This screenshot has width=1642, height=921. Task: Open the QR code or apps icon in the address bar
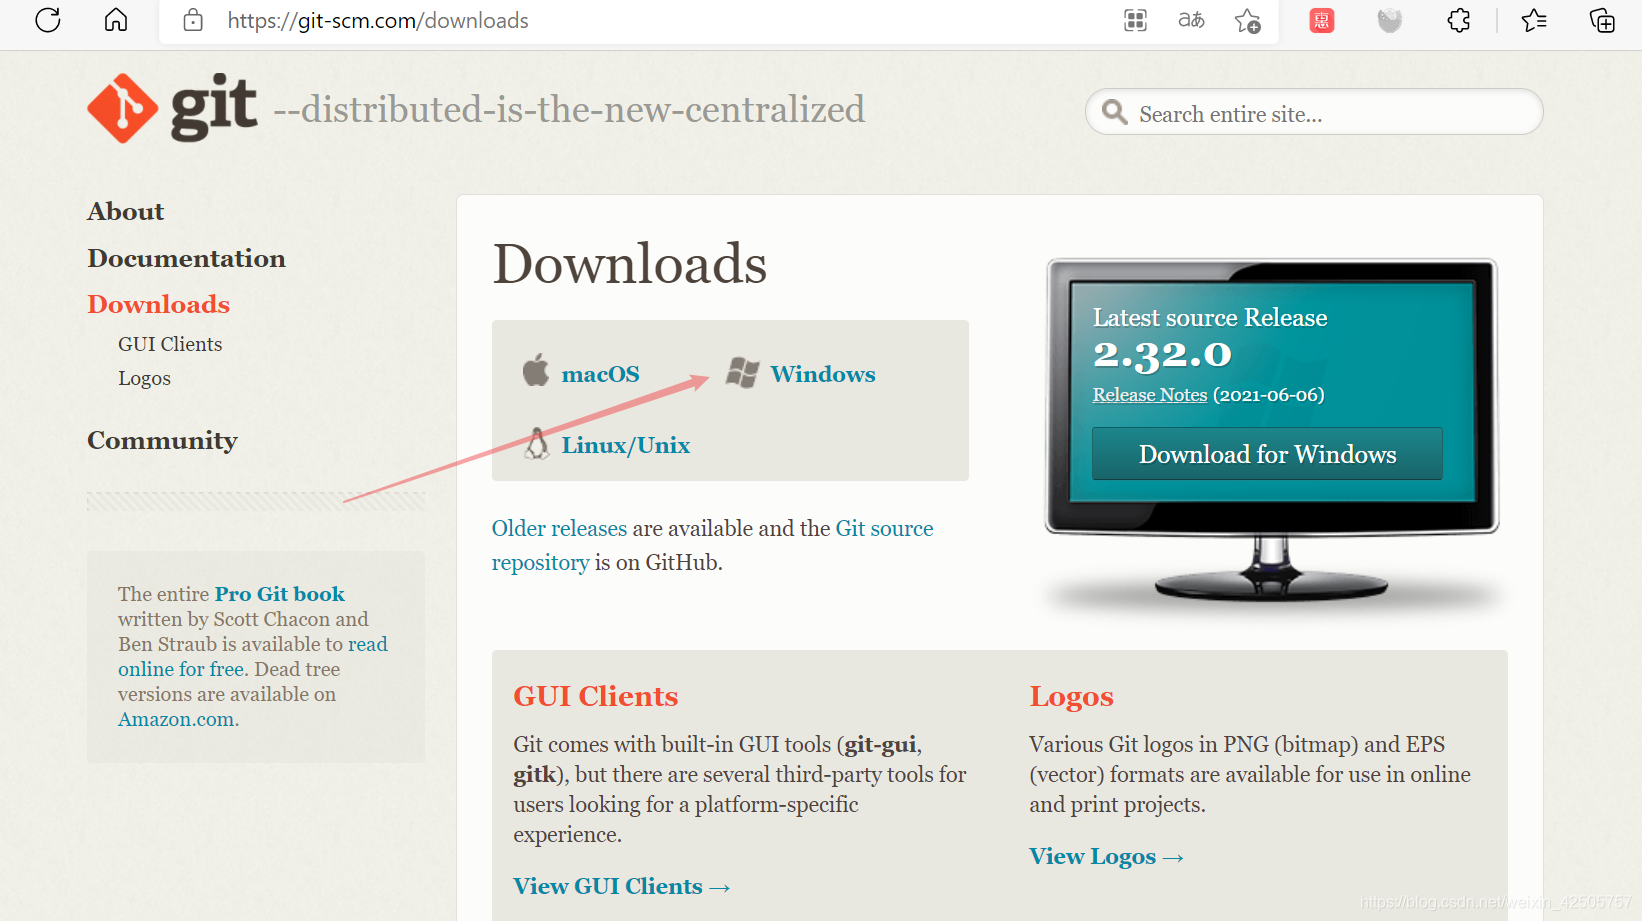click(1135, 20)
